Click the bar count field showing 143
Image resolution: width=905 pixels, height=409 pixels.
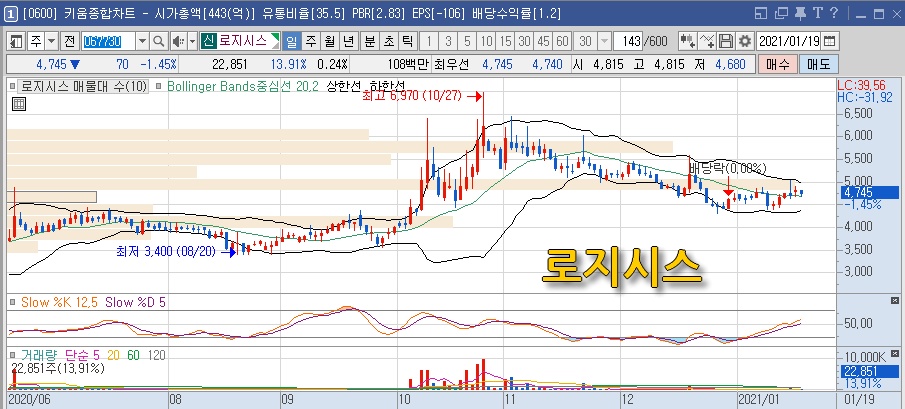point(628,41)
